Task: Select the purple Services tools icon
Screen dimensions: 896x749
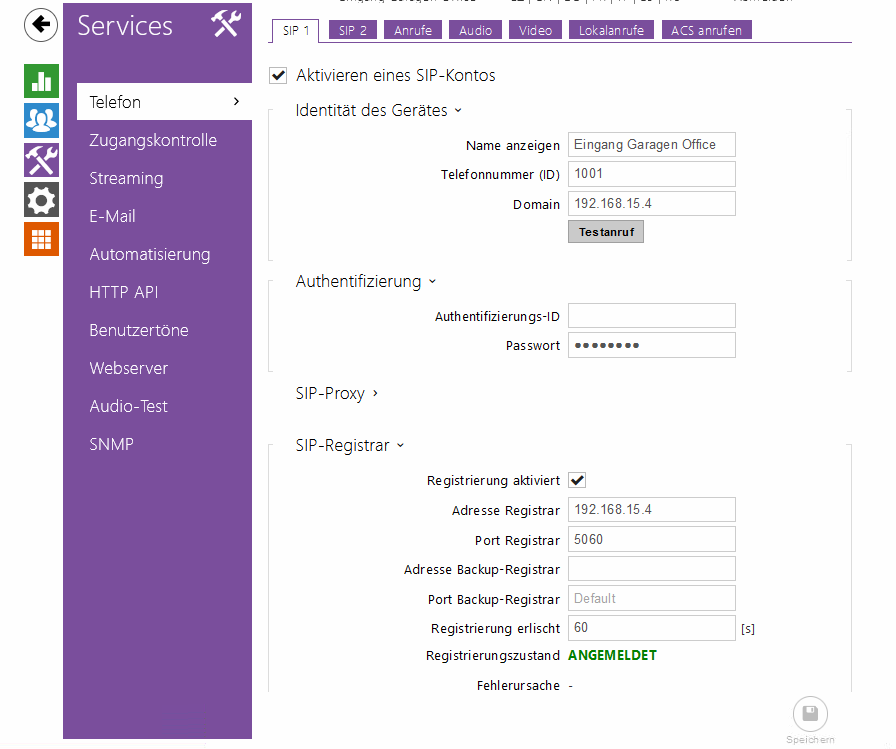Action: (x=41, y=160)
